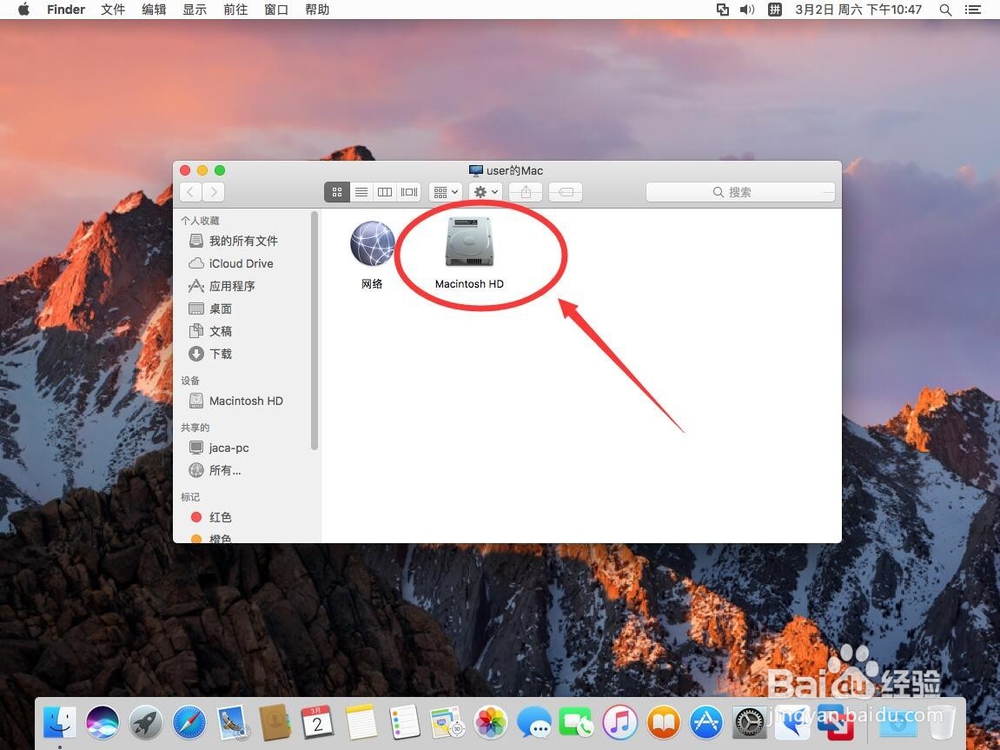
Task: Open the 帮助 menu
Action: coord(317,10)
